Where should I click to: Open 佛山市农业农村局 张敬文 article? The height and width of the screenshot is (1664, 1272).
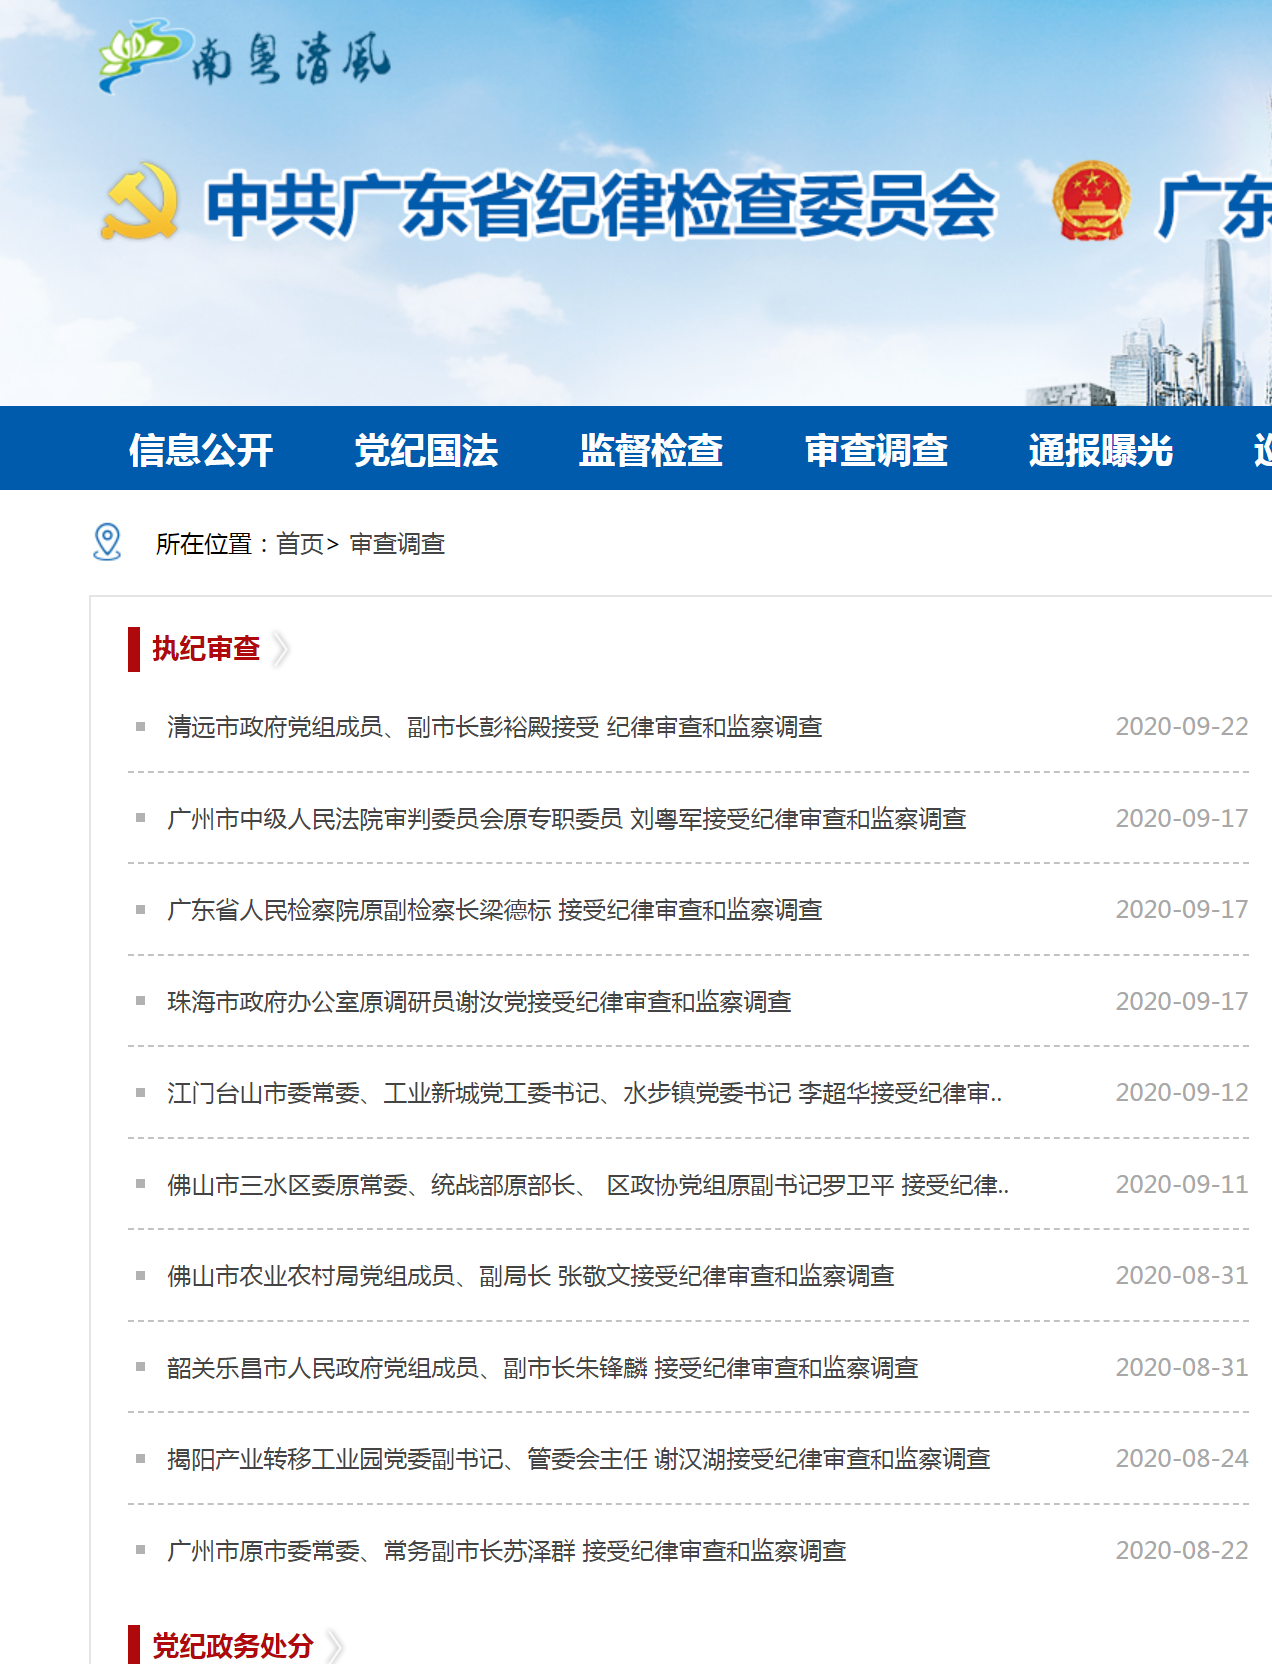point(530,1276)
